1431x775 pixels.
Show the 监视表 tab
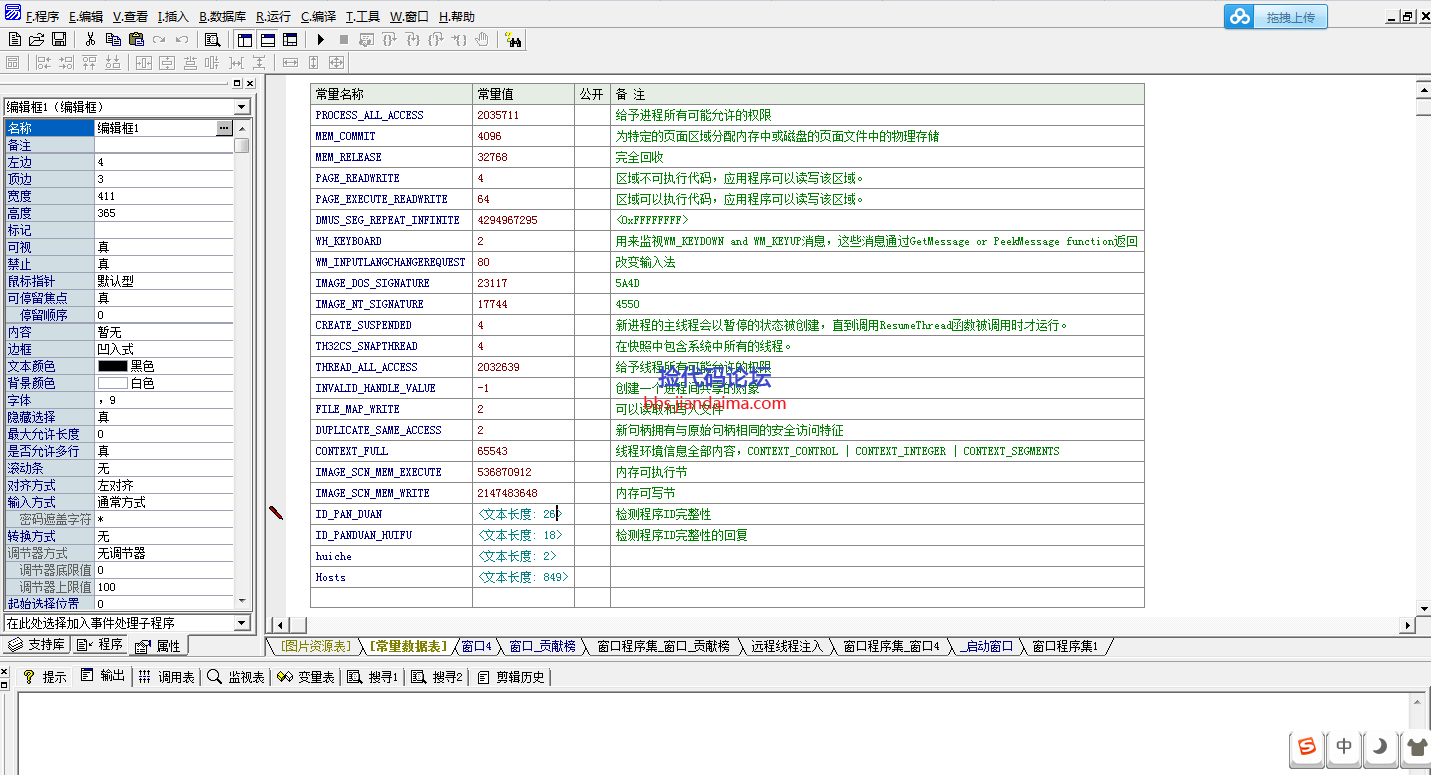tap(236, 677)
